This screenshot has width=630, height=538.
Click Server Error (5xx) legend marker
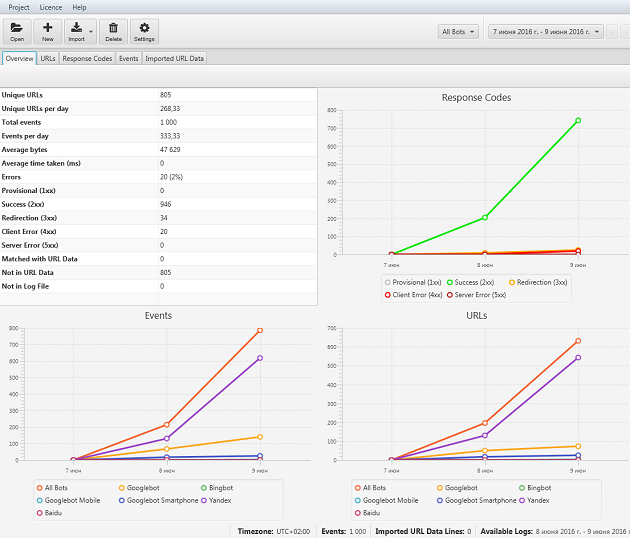pos(450,295)
